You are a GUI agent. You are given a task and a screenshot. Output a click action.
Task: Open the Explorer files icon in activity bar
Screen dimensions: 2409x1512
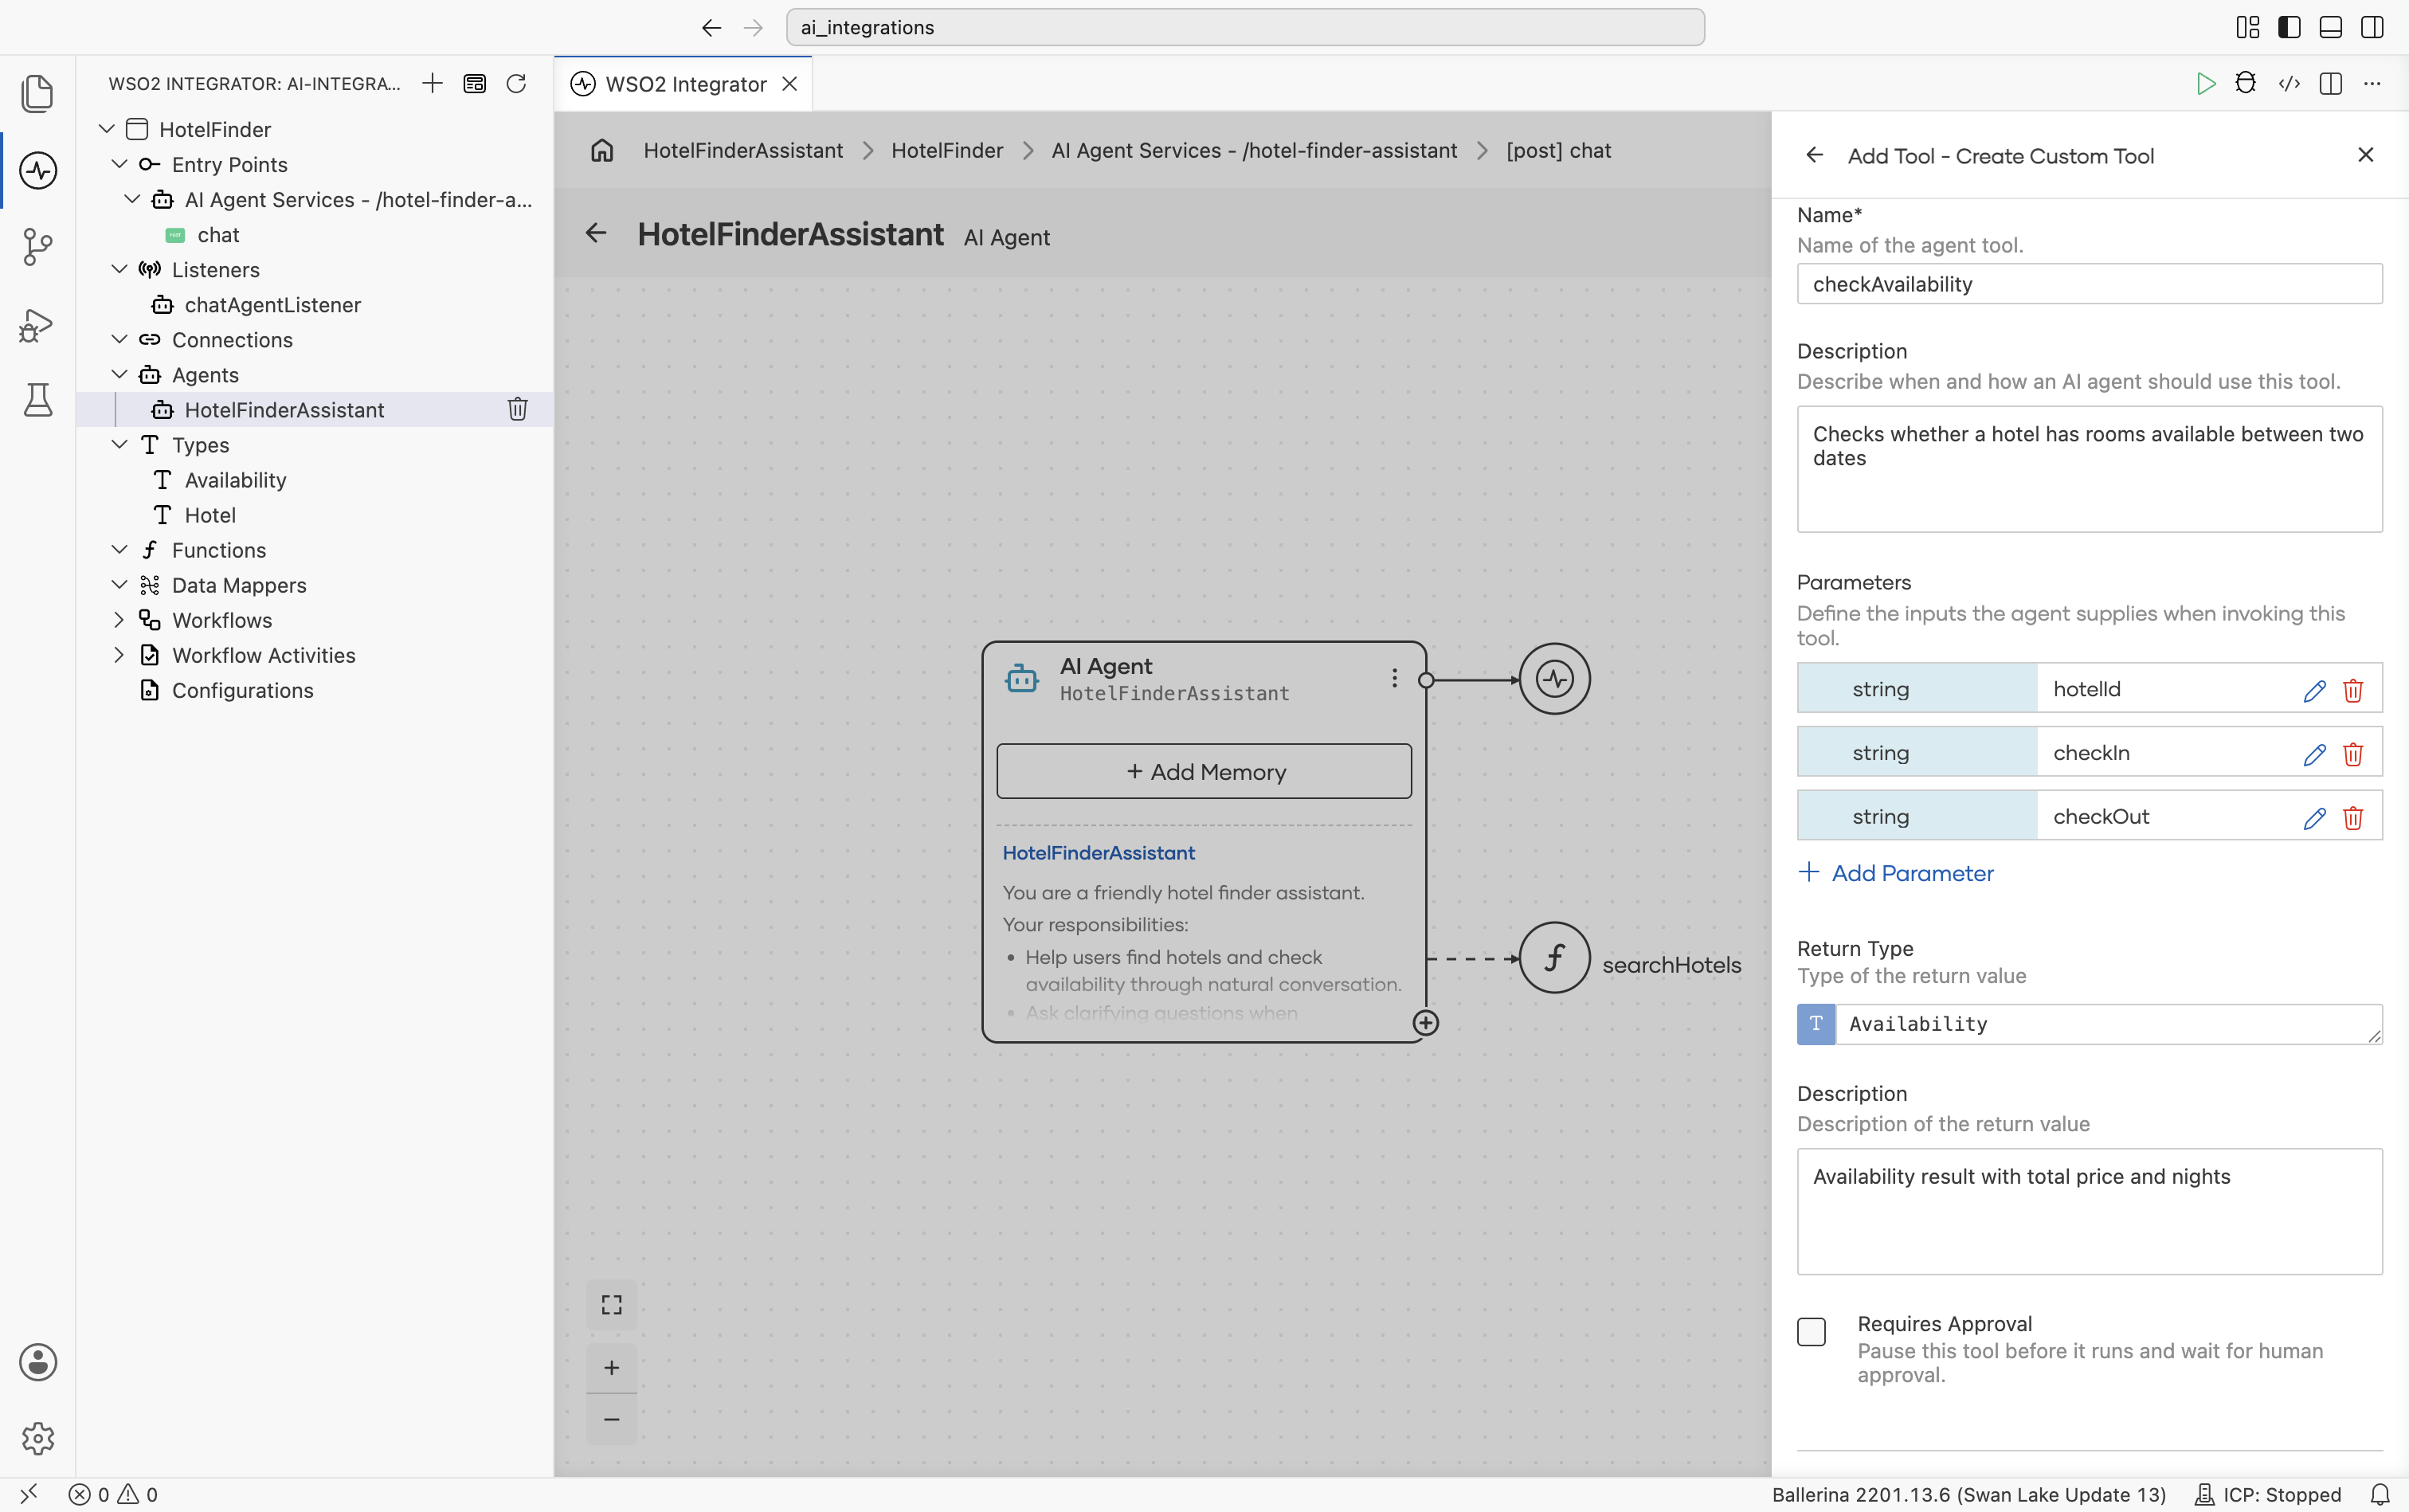tap(37, 93)
